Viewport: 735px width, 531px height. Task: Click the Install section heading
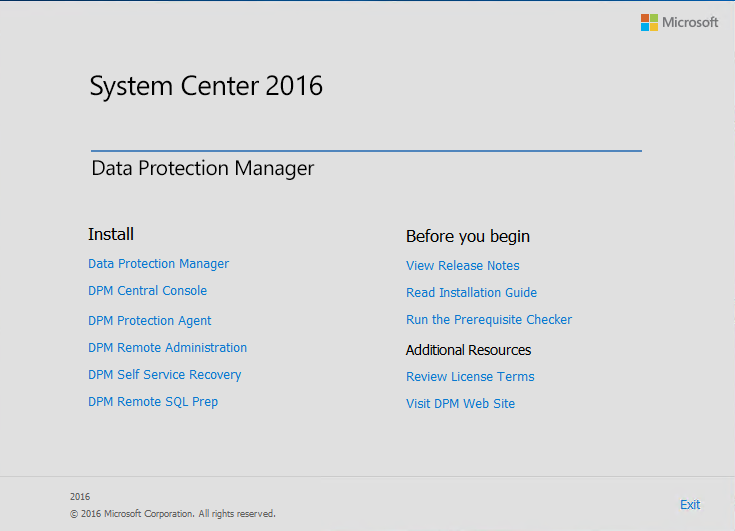point(111,234)
